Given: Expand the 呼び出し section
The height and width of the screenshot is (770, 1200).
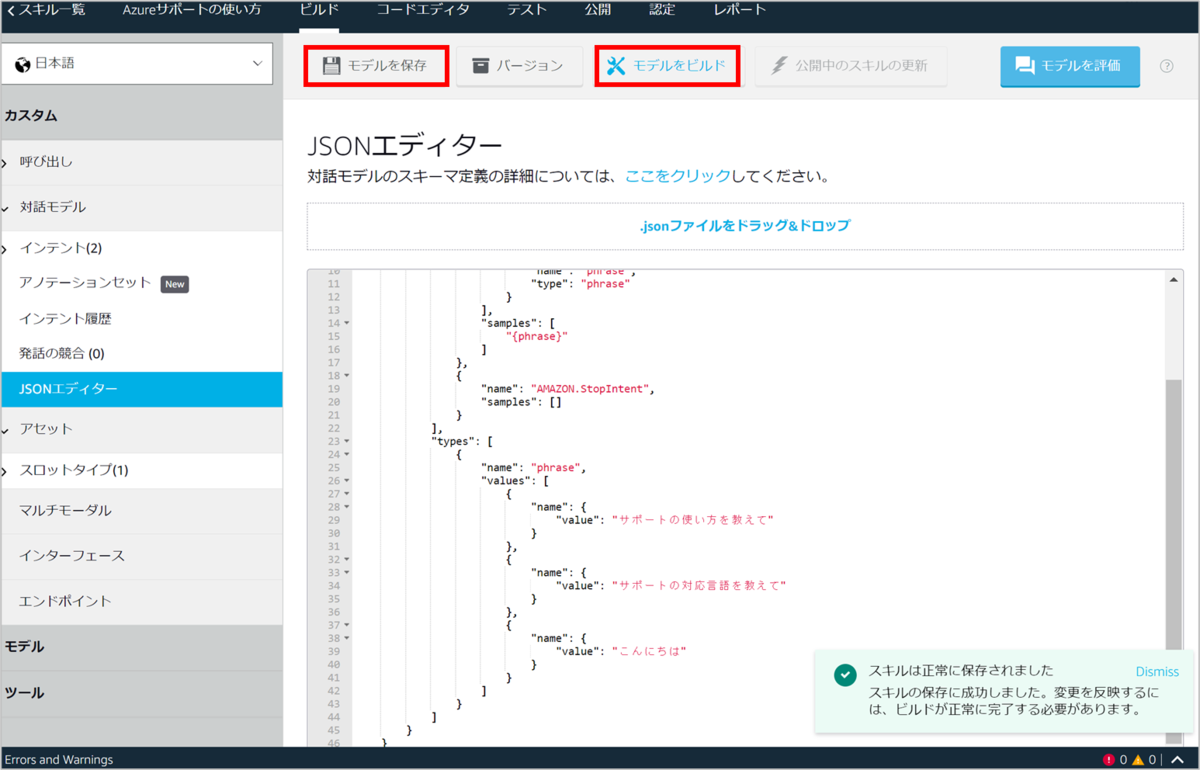Looking at the screenshot, I should point(5,161).
